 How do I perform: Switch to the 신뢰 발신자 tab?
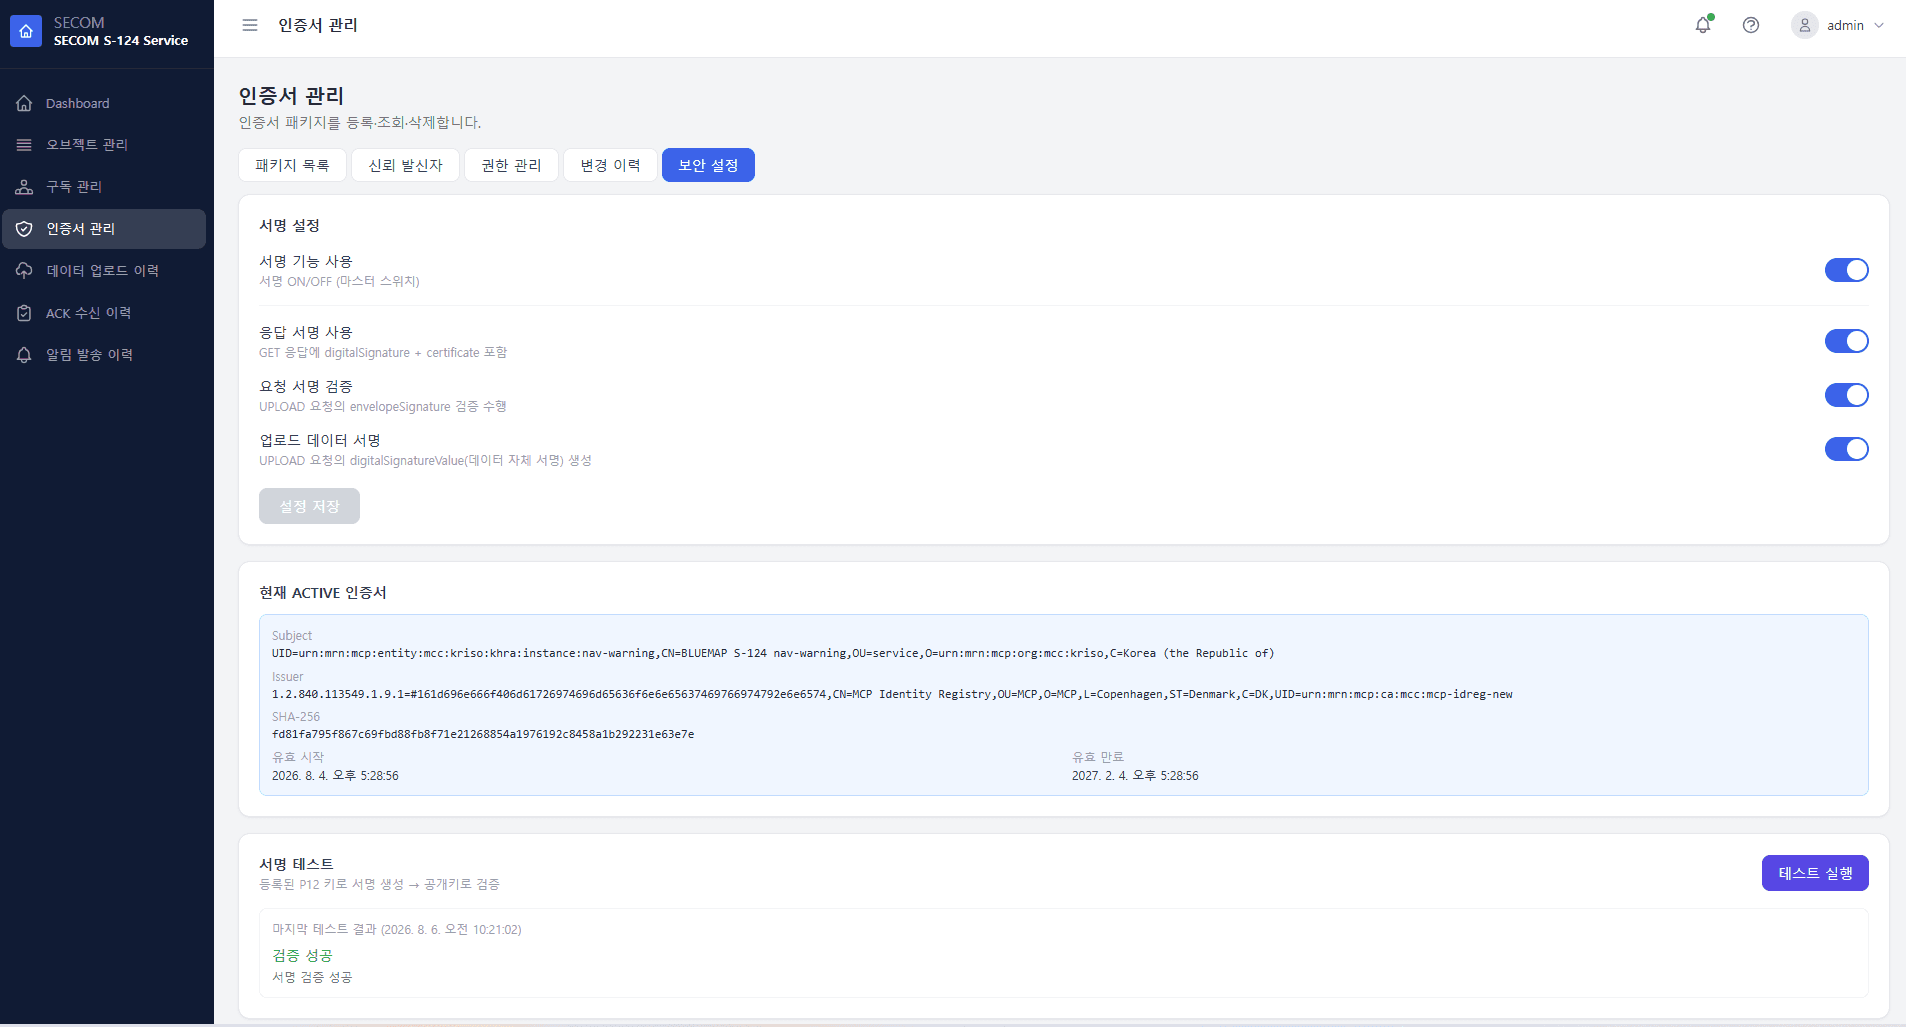click(405, 165)
